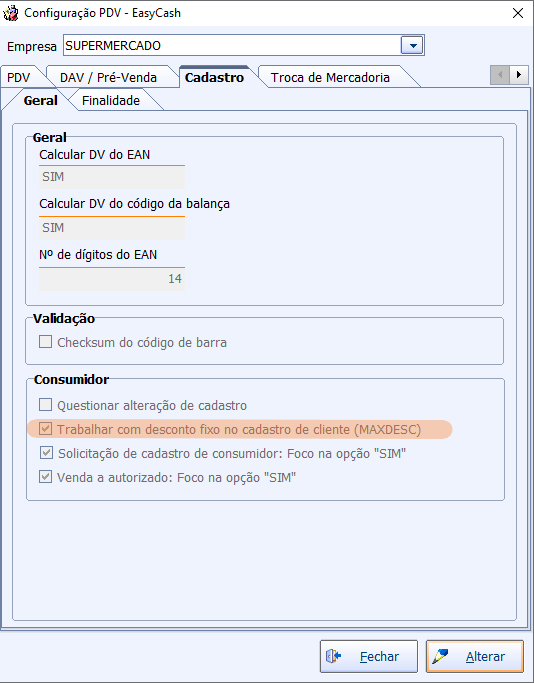This screenshot has width=534, height=683.
Task: Uncheck Trabalhar com desconto fixo (MAXDESC)
Action: 45,429
